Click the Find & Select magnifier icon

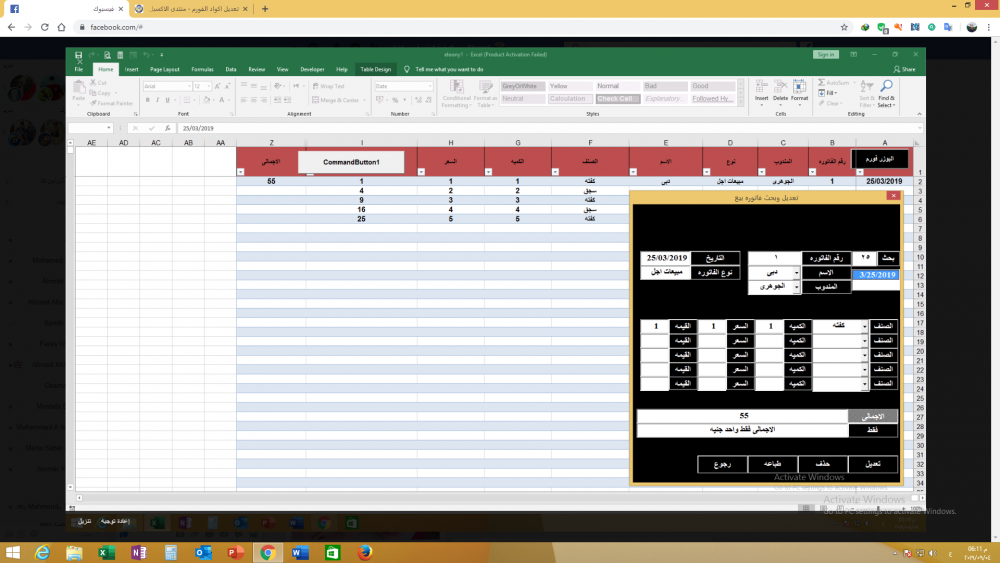[886, 86]
